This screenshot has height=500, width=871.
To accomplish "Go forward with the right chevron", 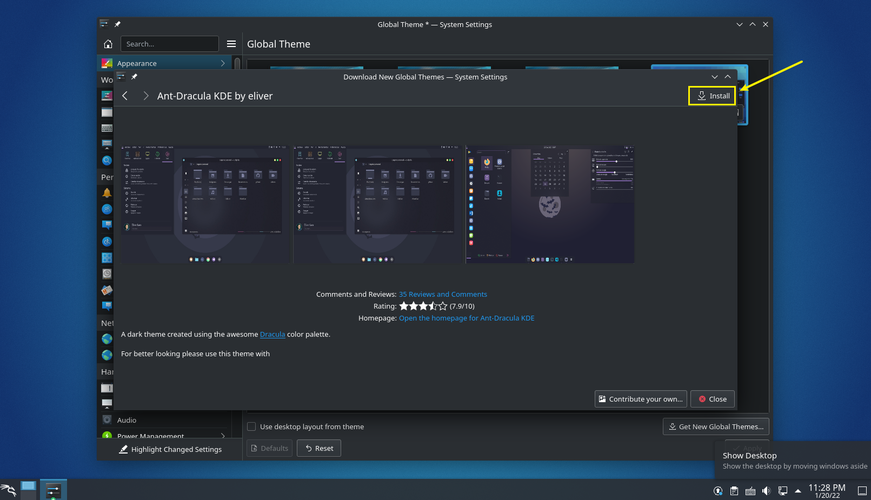I will coord(146,96).
